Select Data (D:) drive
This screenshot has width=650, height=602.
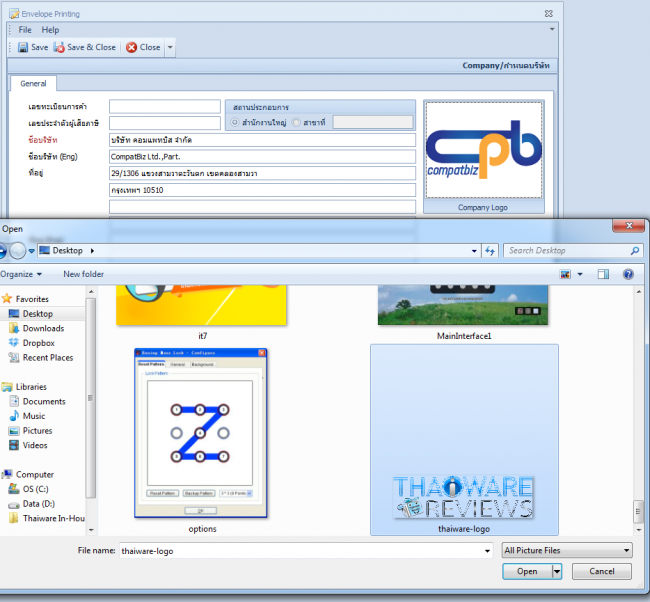(x=39, y=504)
